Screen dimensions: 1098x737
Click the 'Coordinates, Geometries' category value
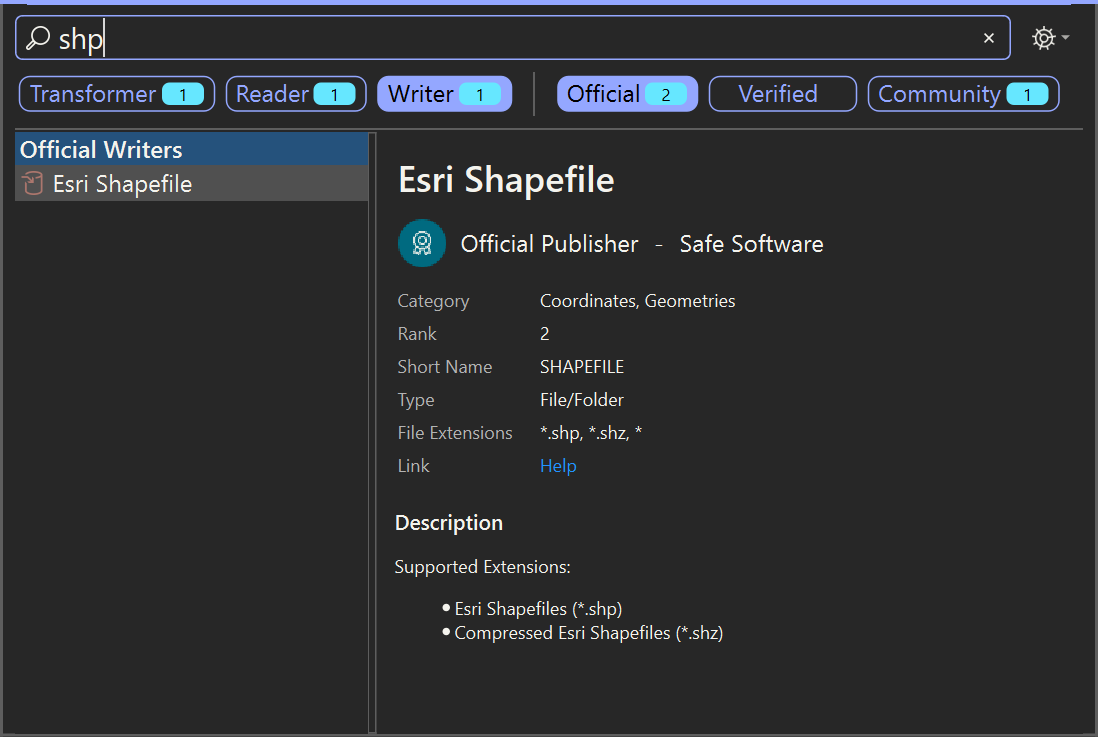(637, 301)
